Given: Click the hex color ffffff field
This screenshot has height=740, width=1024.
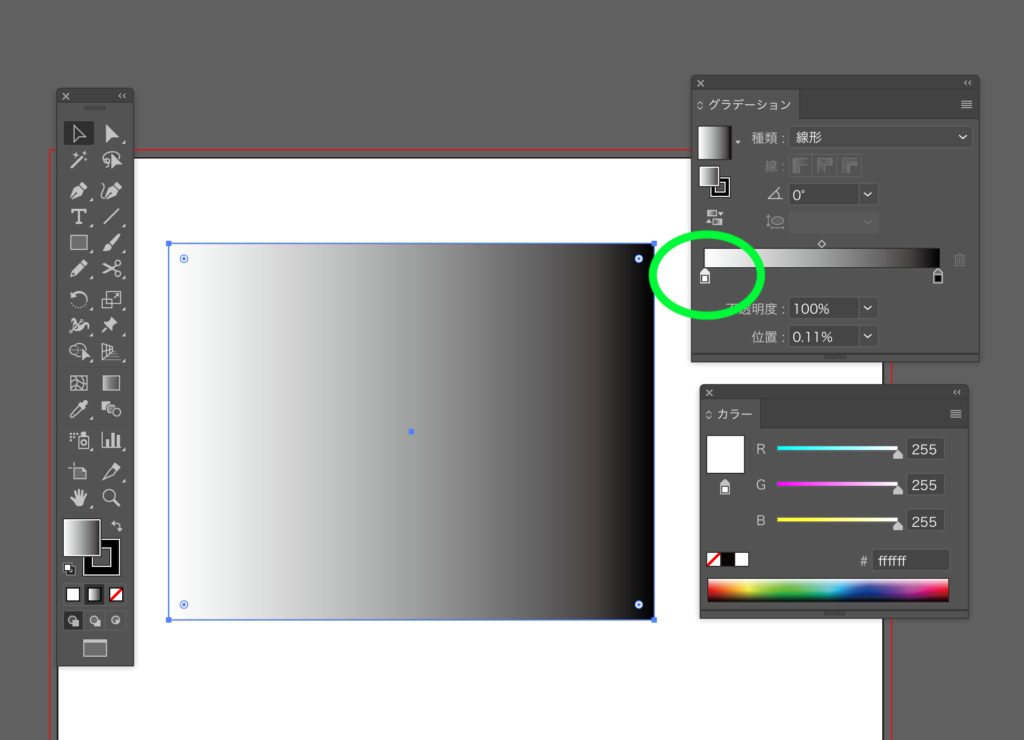Looking at the screenshot, I should pyautogui.click(x=910, y=561).
